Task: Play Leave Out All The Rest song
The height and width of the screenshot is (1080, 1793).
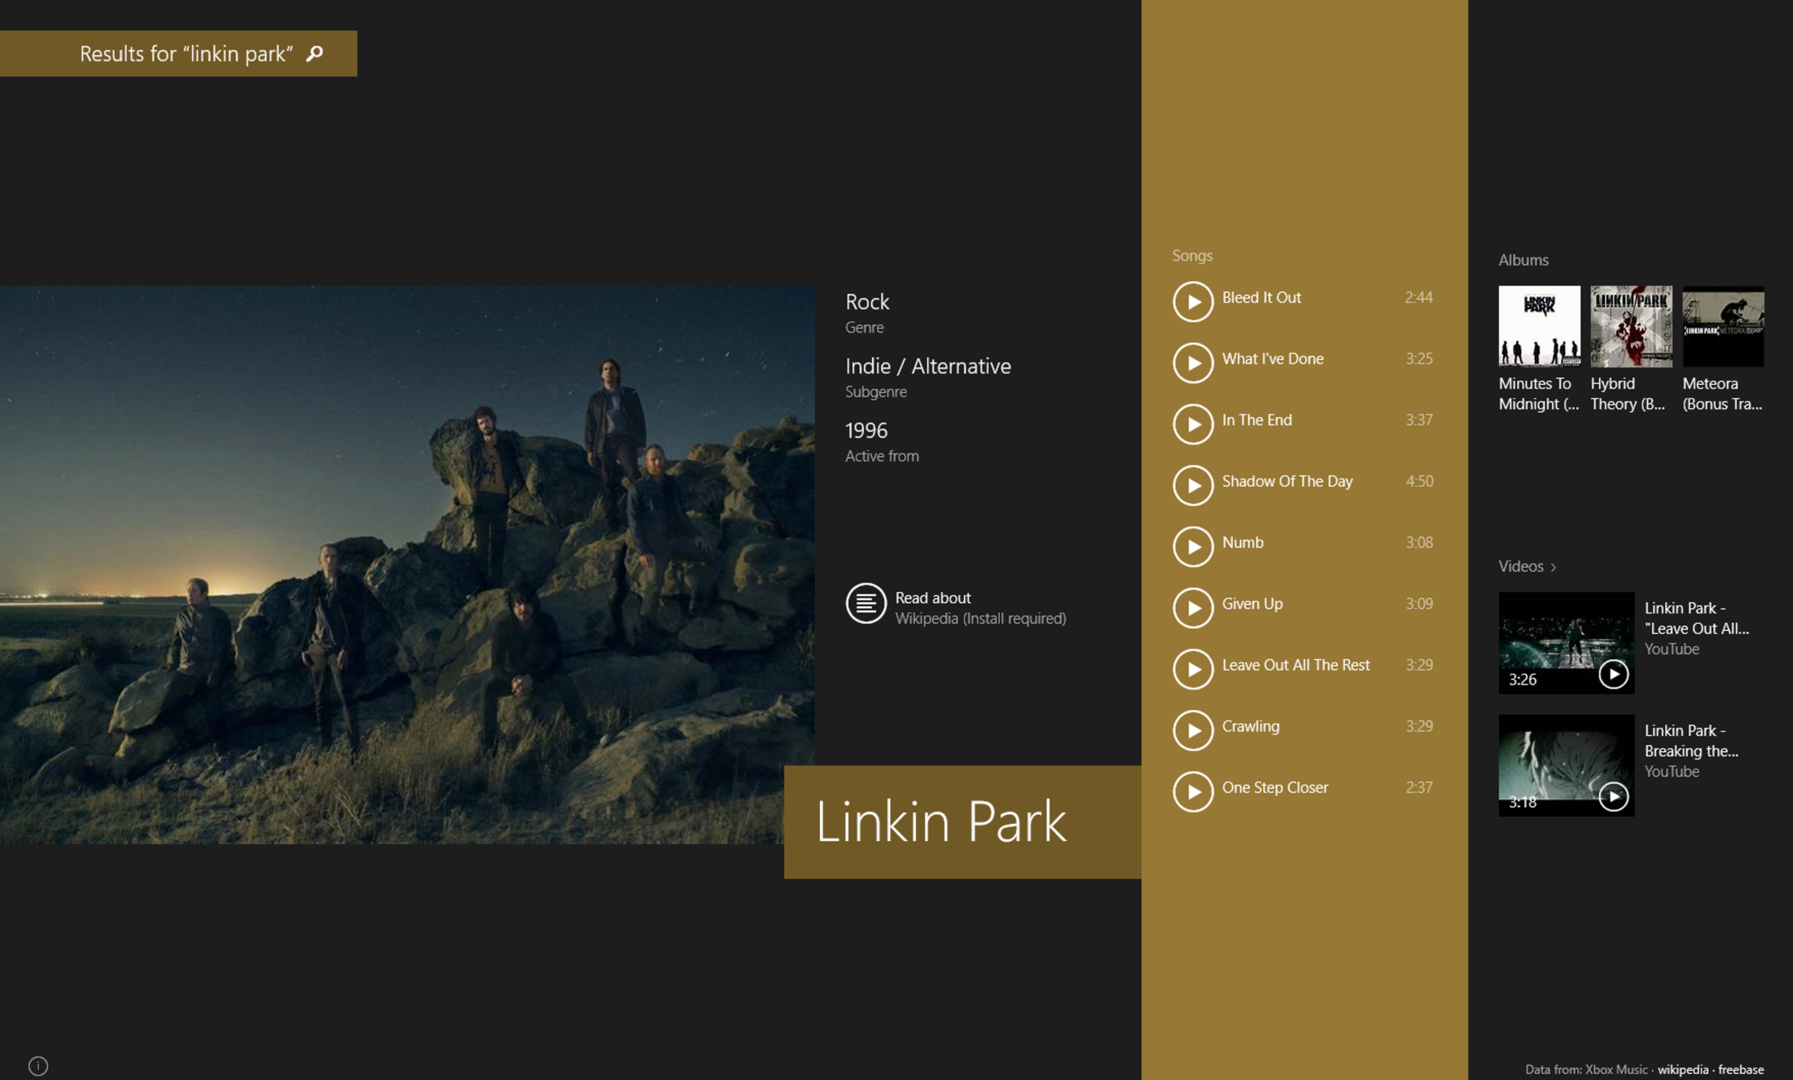Action: click(x=1192, y=669)
